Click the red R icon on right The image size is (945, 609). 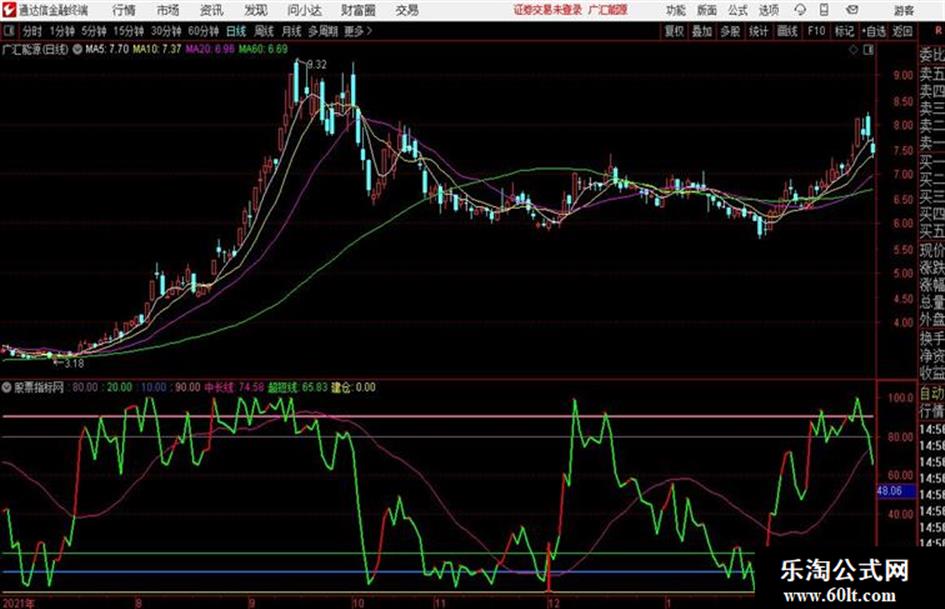pyautogui.click(x=938, y=31)
